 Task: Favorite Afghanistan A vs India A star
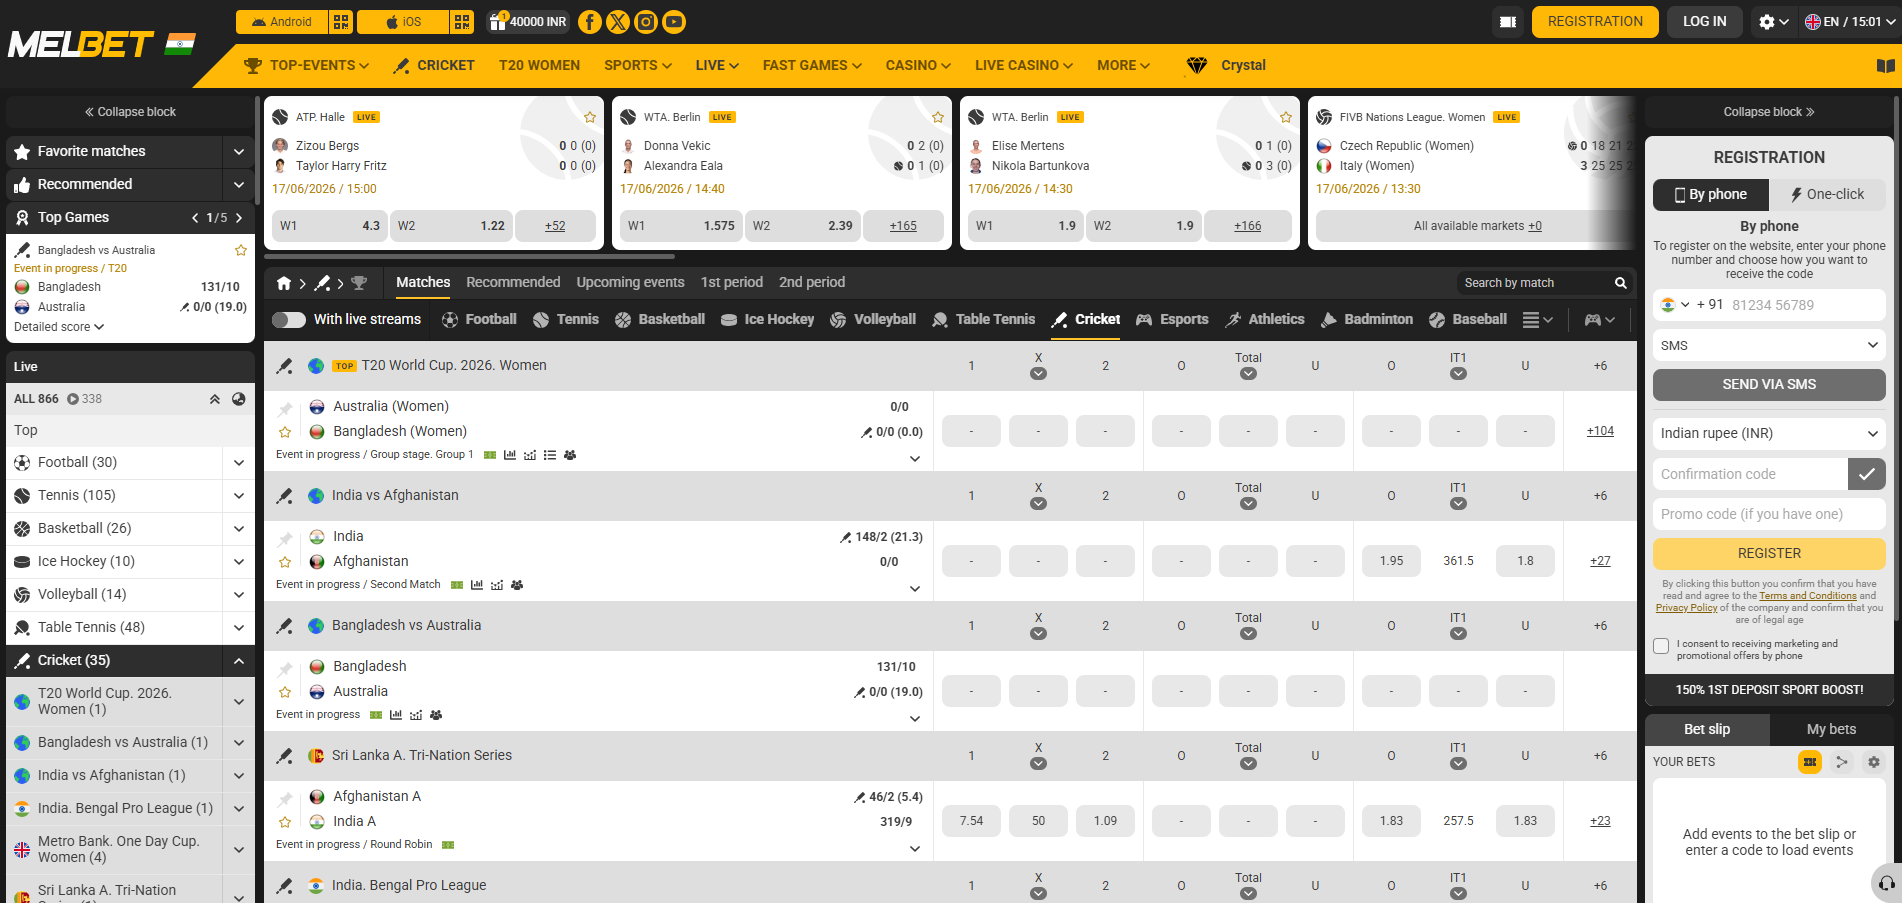pos(285,822)
